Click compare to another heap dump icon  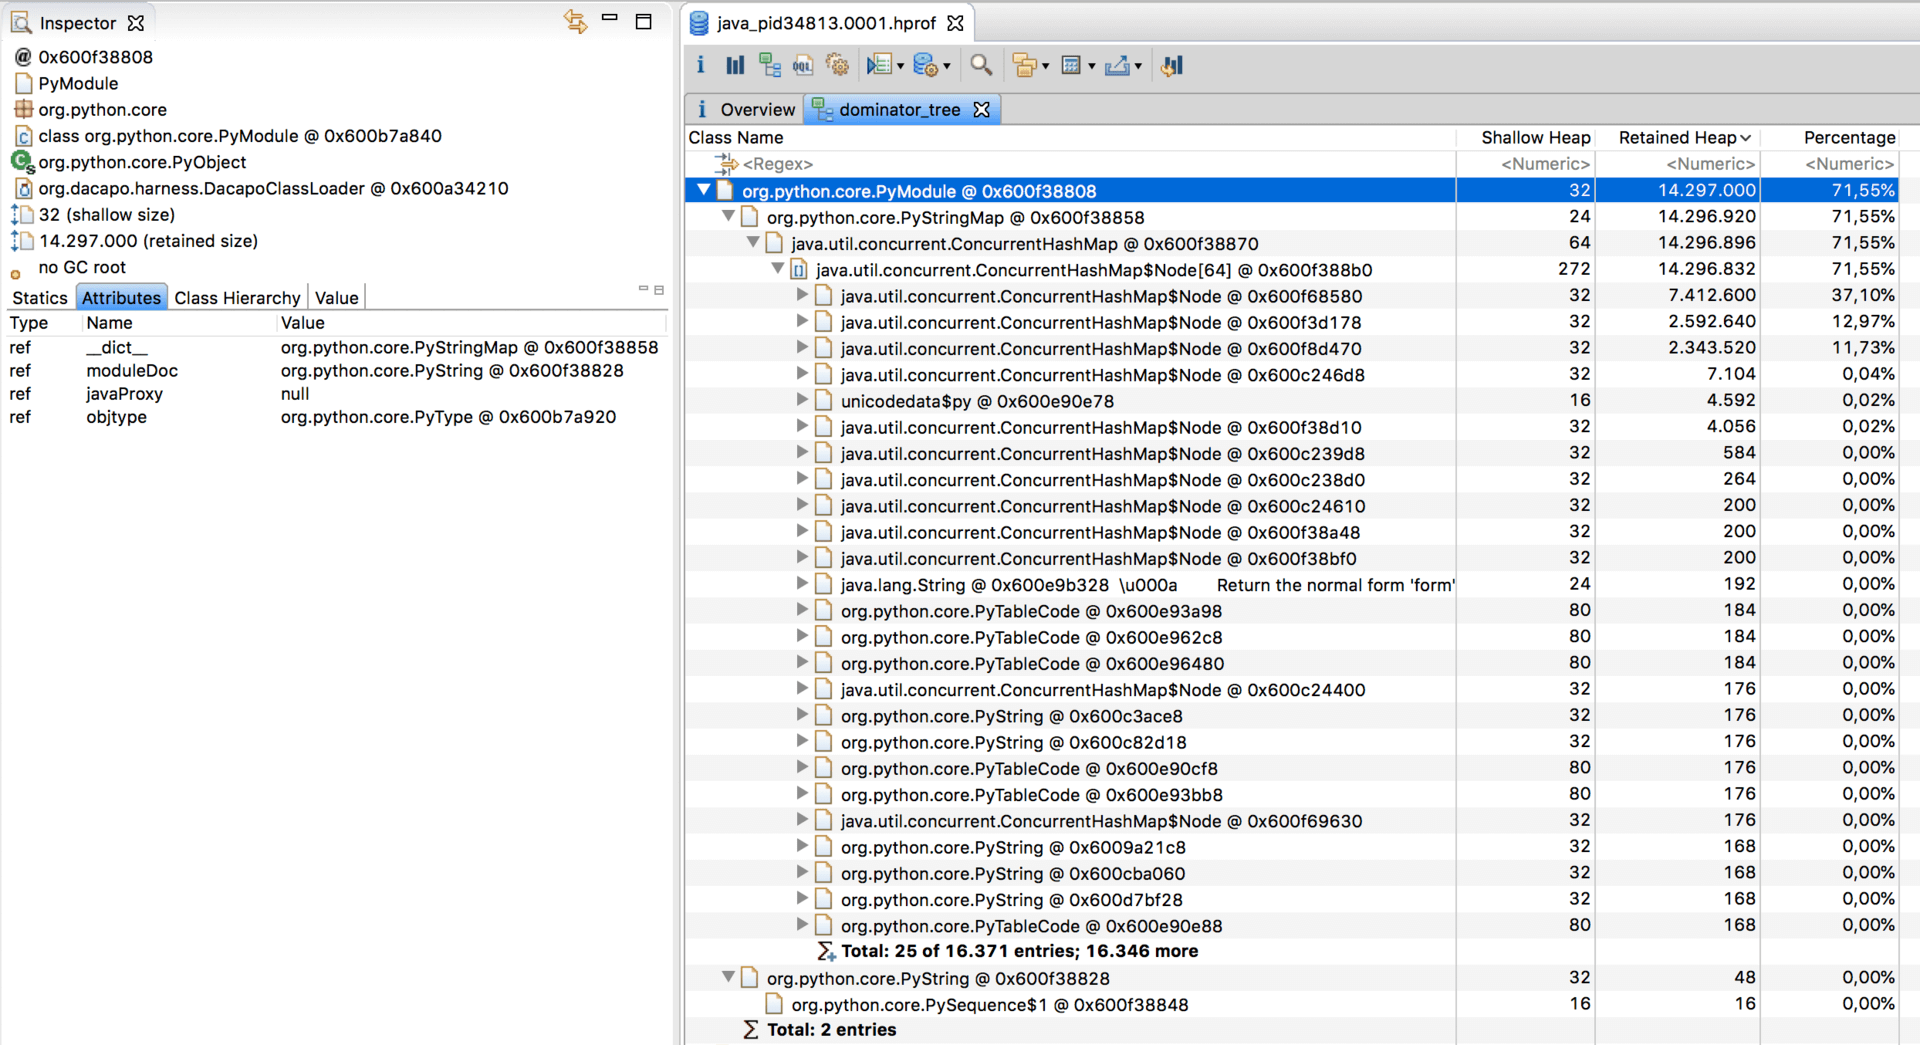(1172, 65)
